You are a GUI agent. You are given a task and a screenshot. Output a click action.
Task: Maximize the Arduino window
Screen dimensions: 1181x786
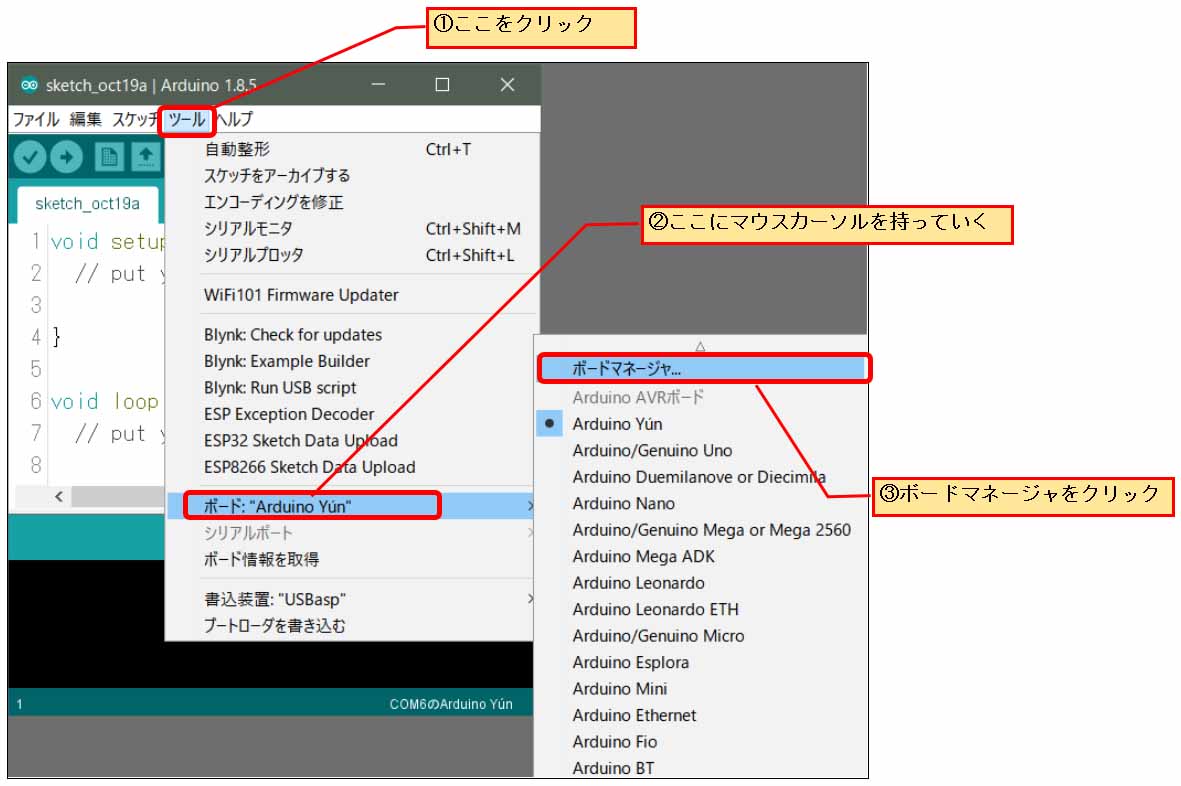(x=442, y=84)
